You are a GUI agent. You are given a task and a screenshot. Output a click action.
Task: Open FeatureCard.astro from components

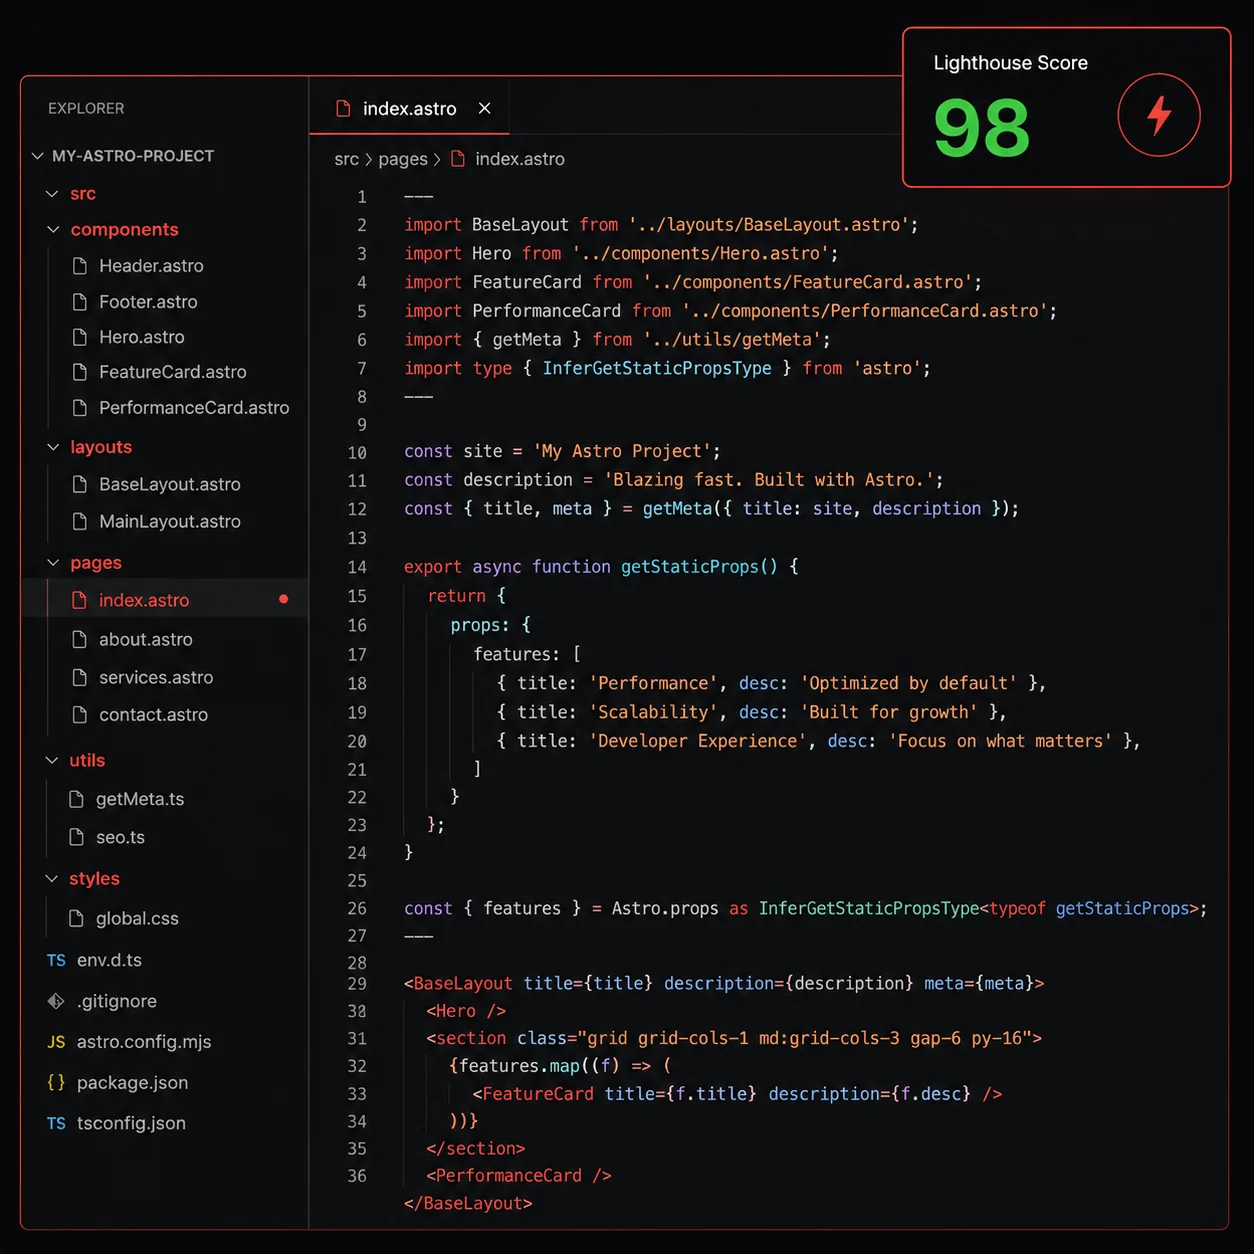[173, 372]
